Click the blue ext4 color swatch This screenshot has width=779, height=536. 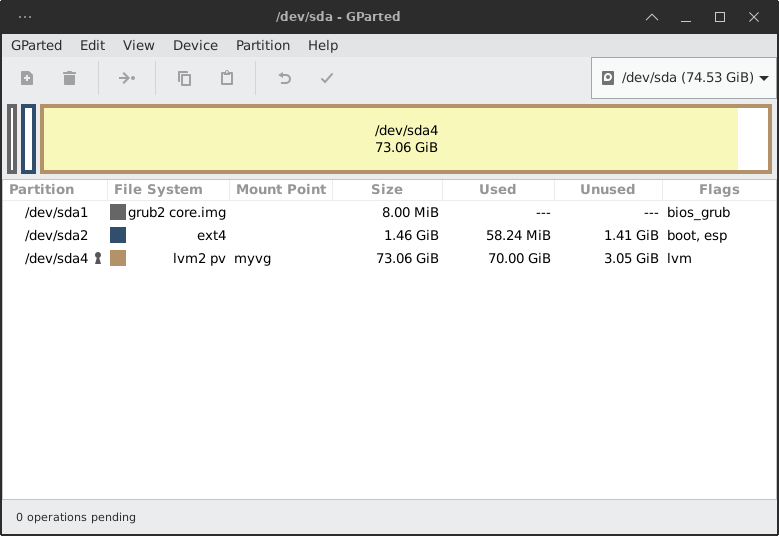coord(118,235)
